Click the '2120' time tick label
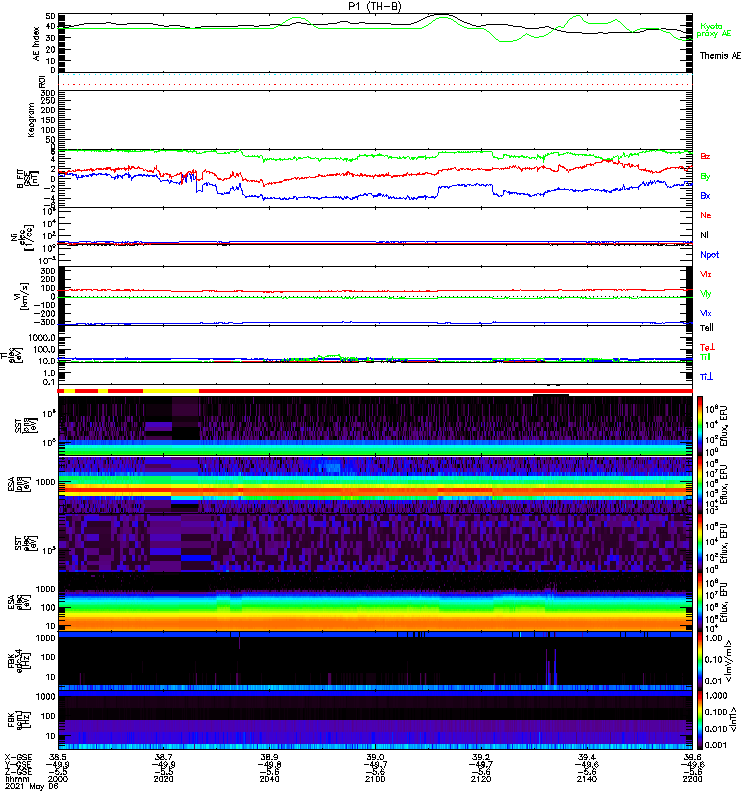Viewport: 750px width, 800px height. pyautogui.click(x=481, y=779)
